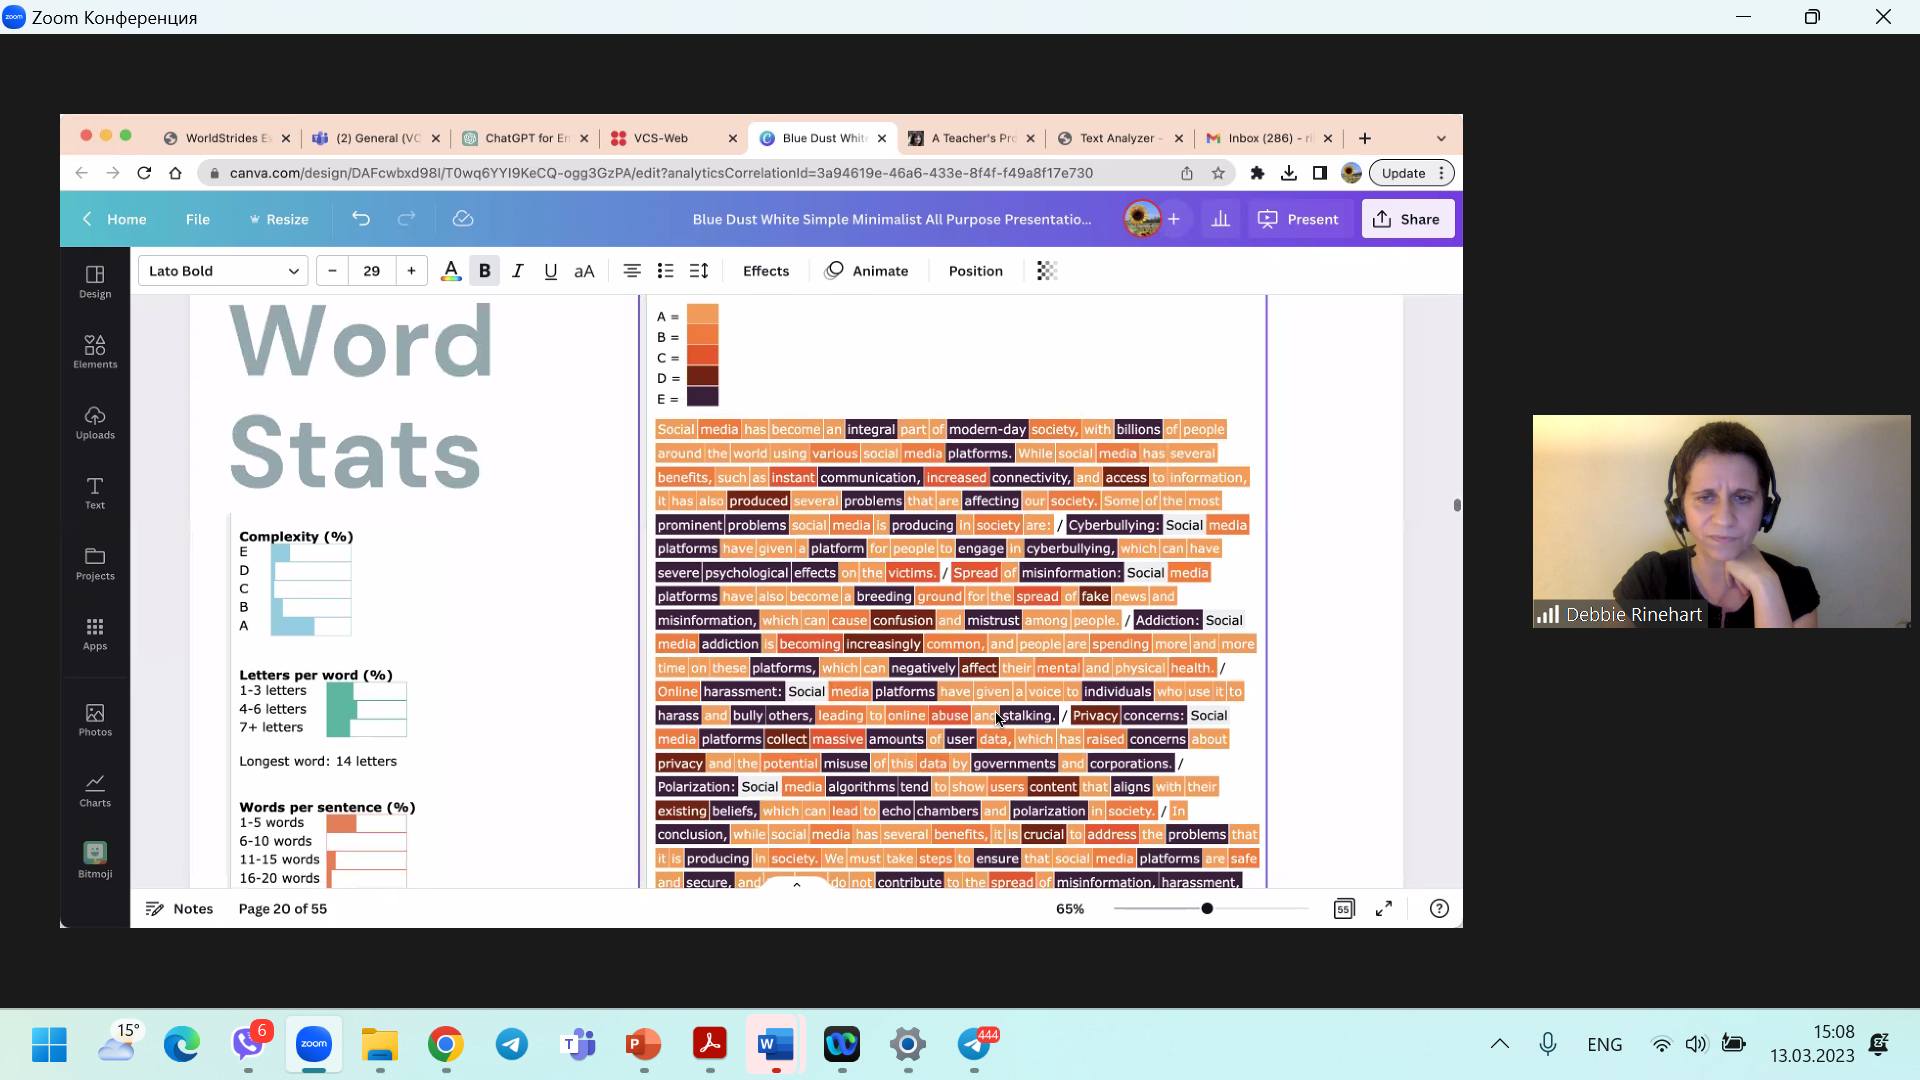Screen dimensions: 1920x1080
Task: Toggle bold formatting on text
Action: tap(485, 271)
